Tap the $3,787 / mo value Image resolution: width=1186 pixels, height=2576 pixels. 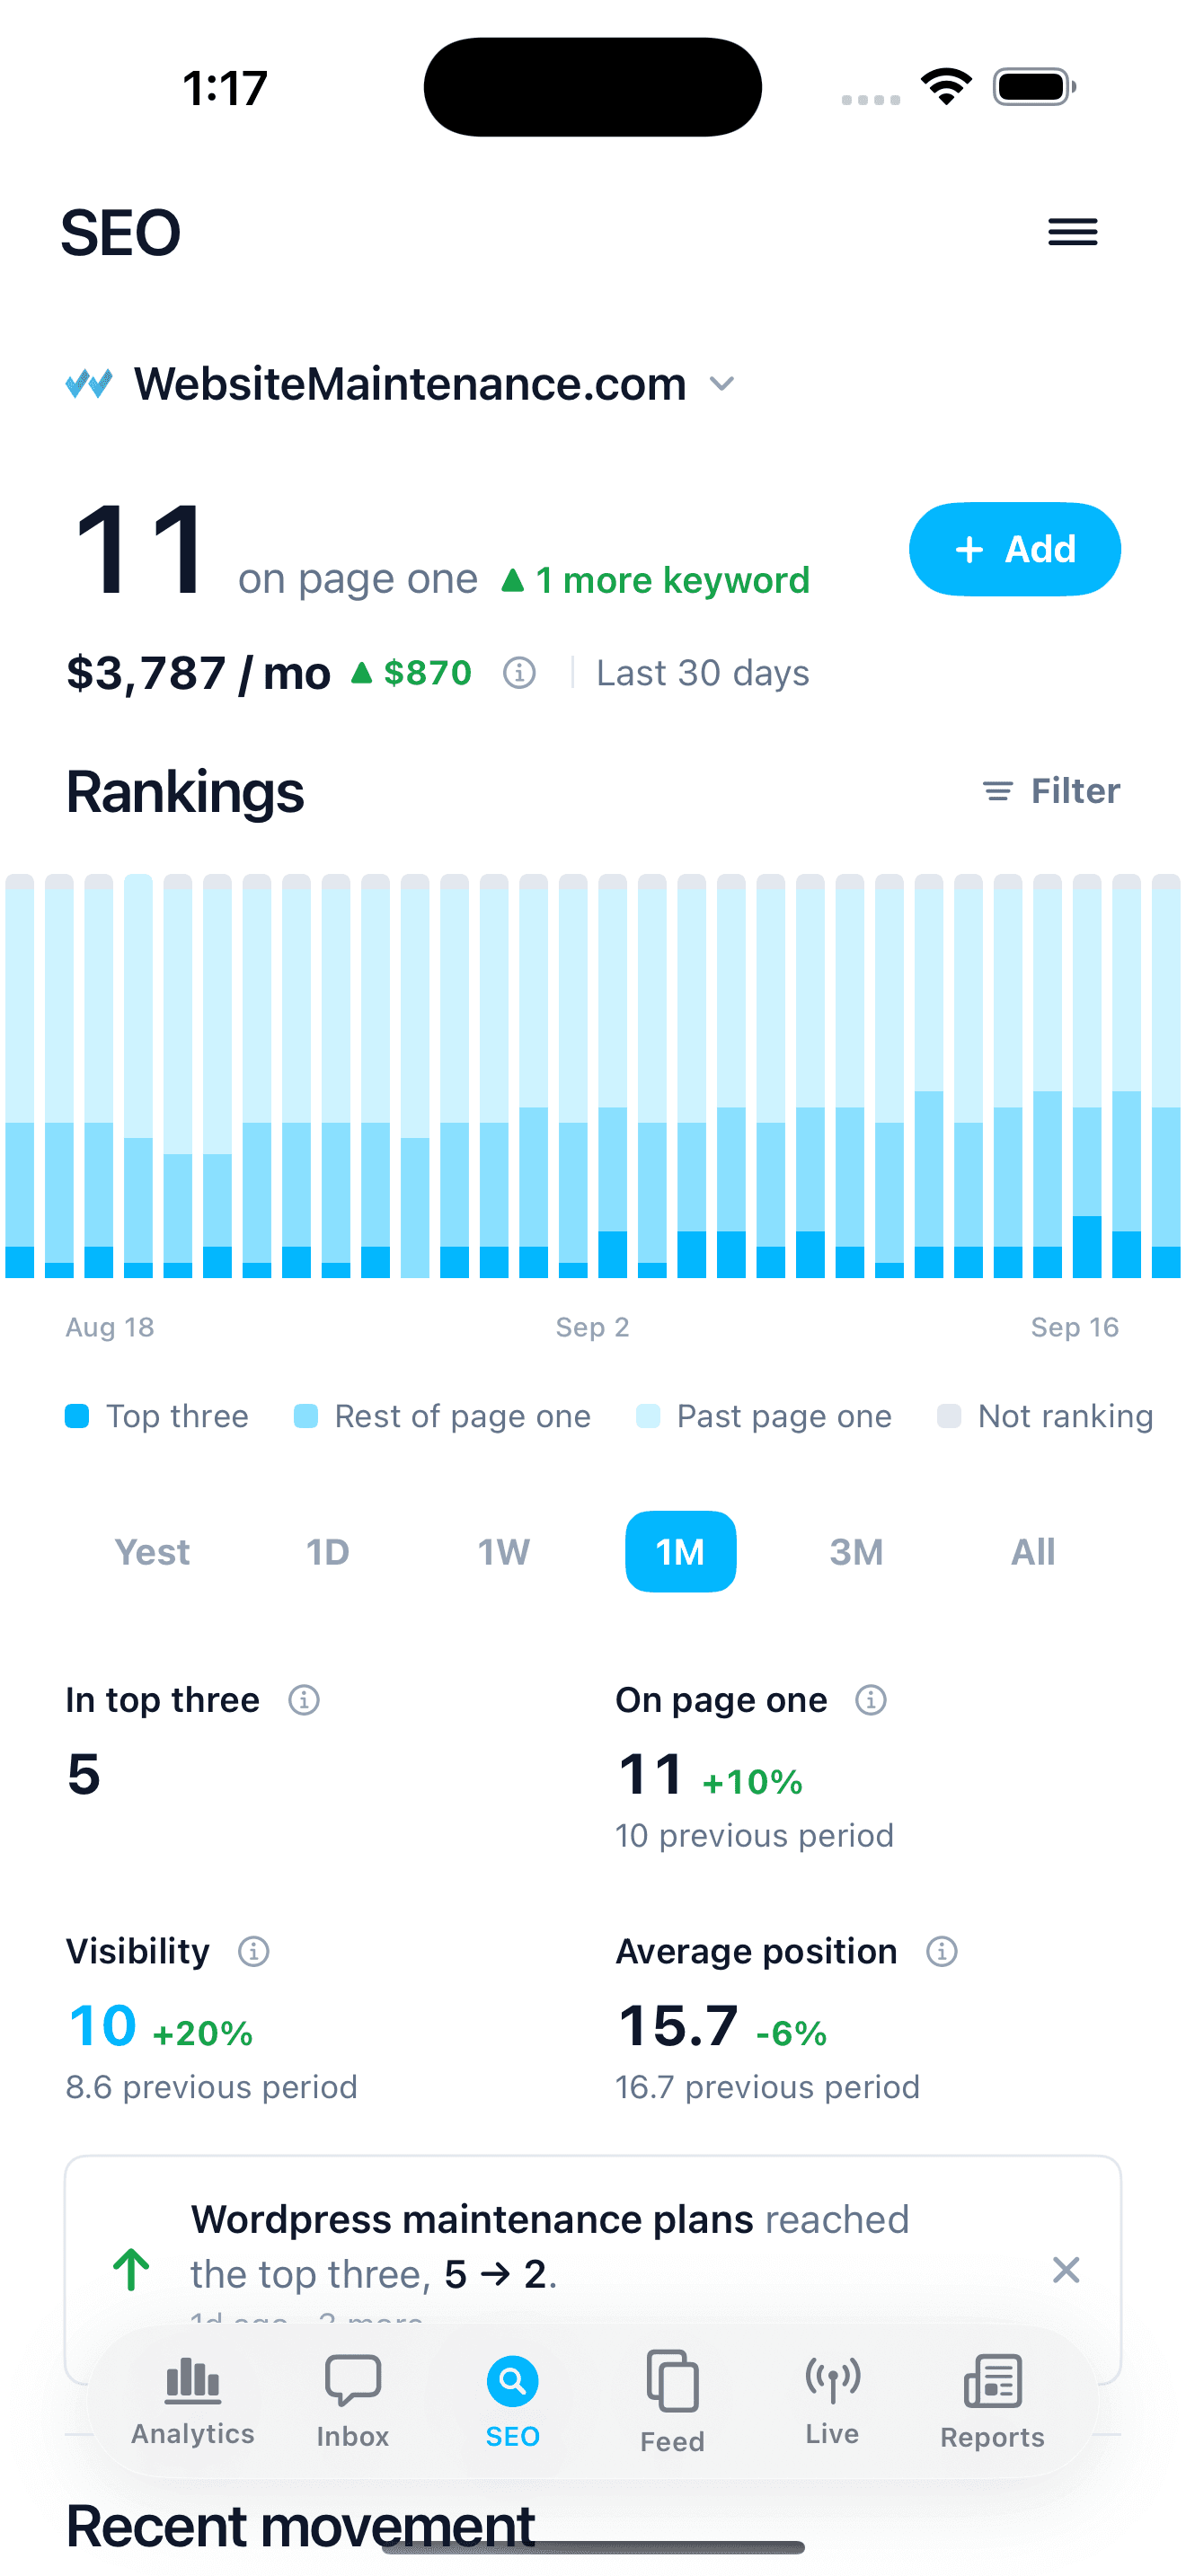[x=198, y=673]
